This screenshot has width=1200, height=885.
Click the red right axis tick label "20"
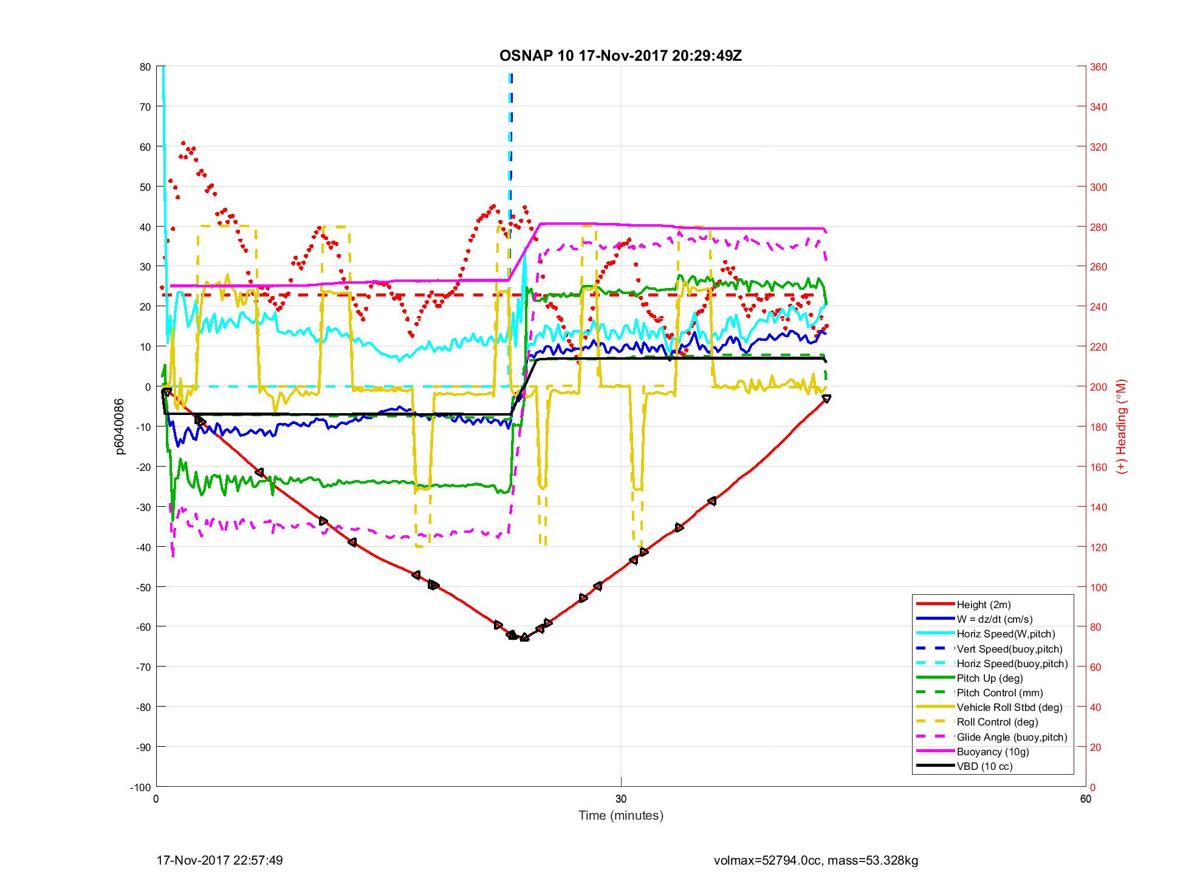coord(1097,747)
